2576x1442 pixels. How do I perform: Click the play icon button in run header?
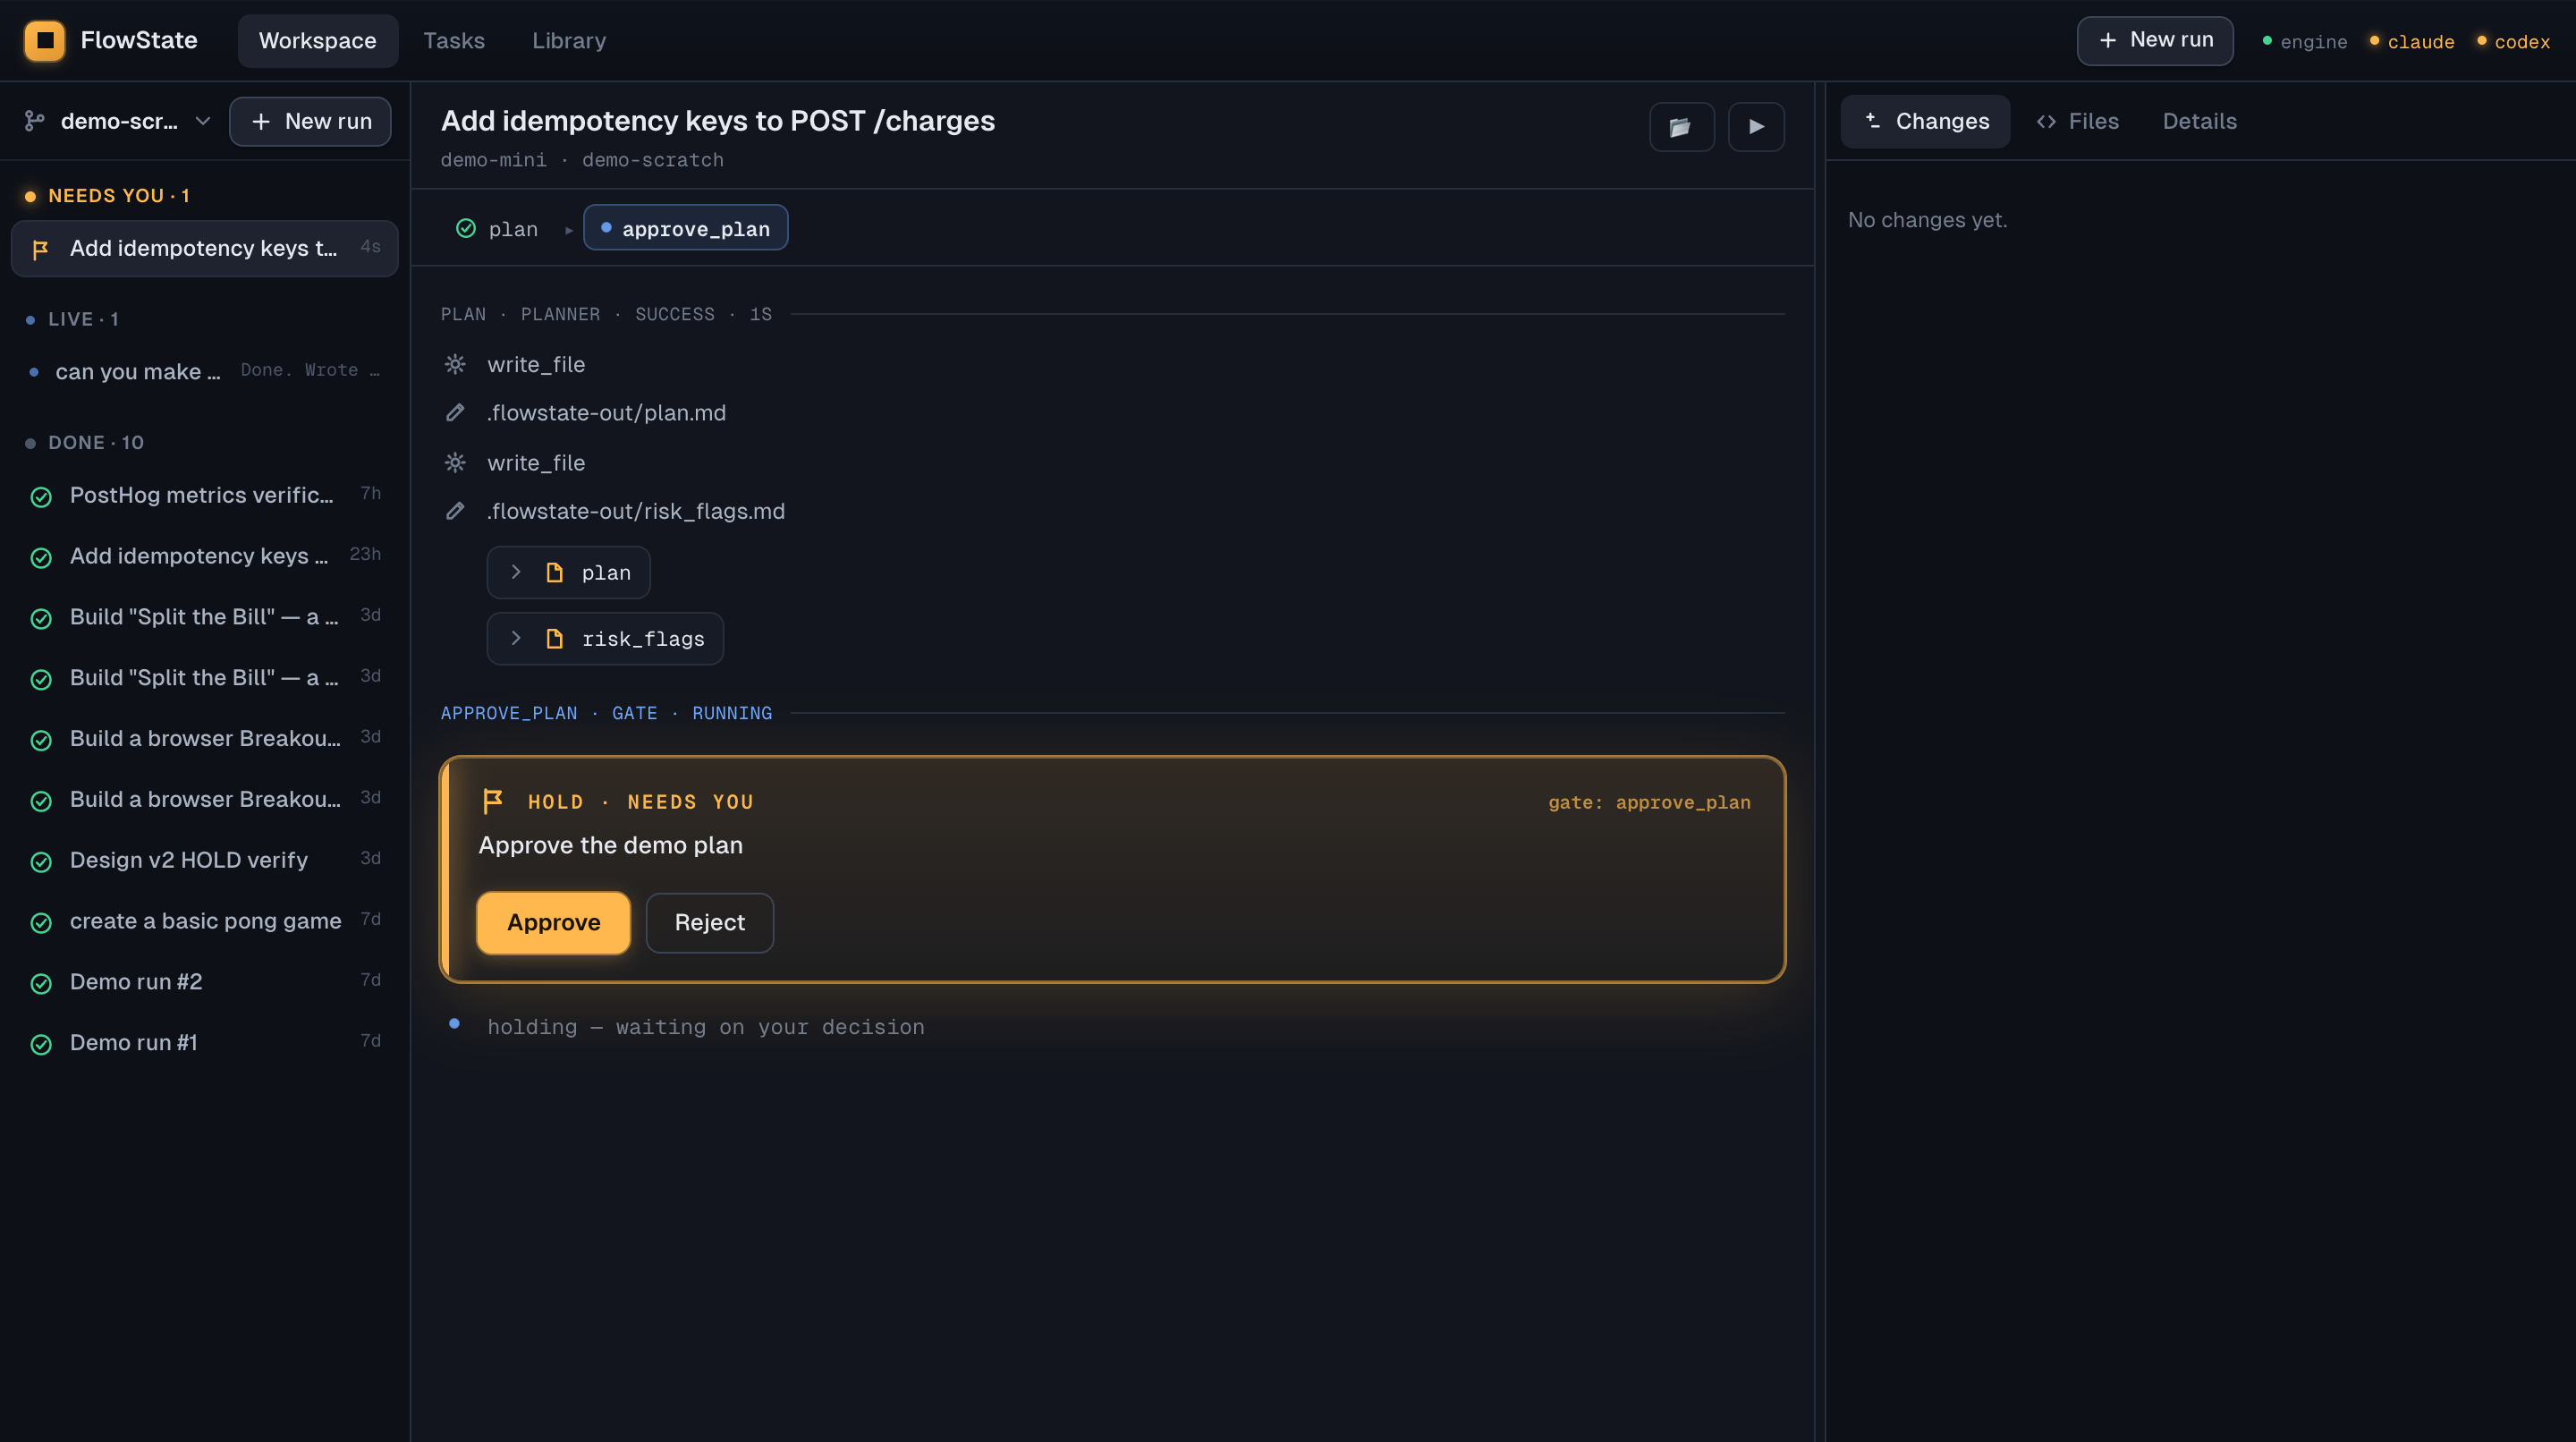(1756, 127)
